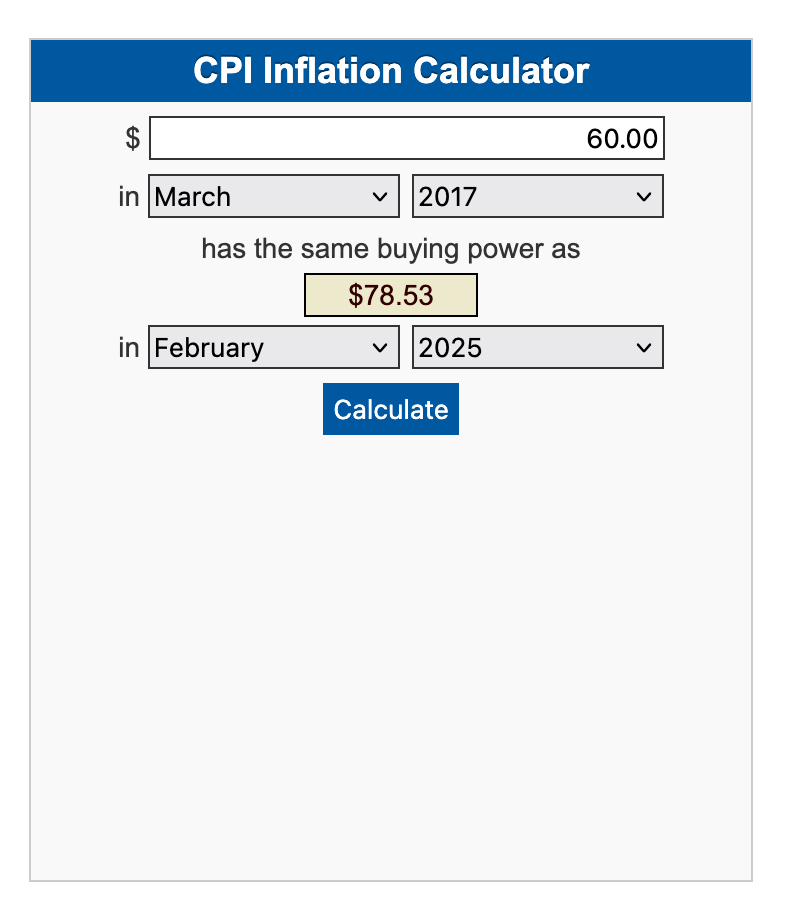Open the February ending month dropdown

(x=273, y=347)
